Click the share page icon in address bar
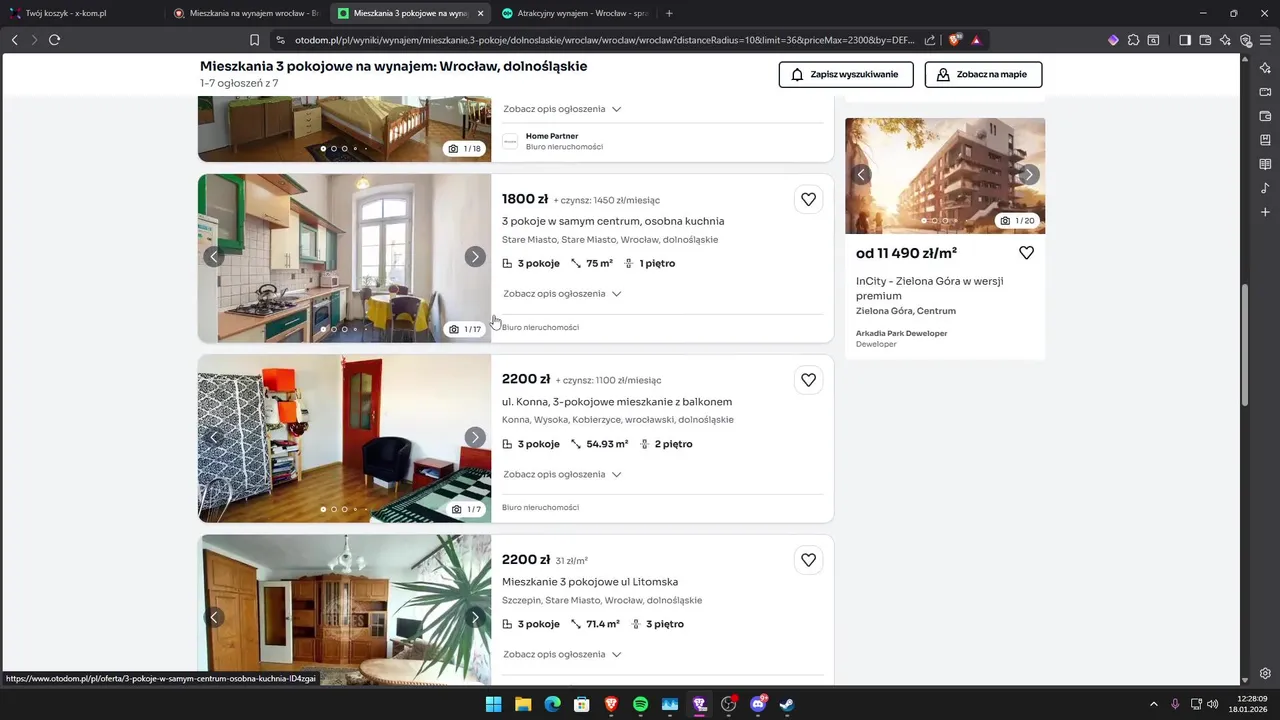 [x=930, y=40]
